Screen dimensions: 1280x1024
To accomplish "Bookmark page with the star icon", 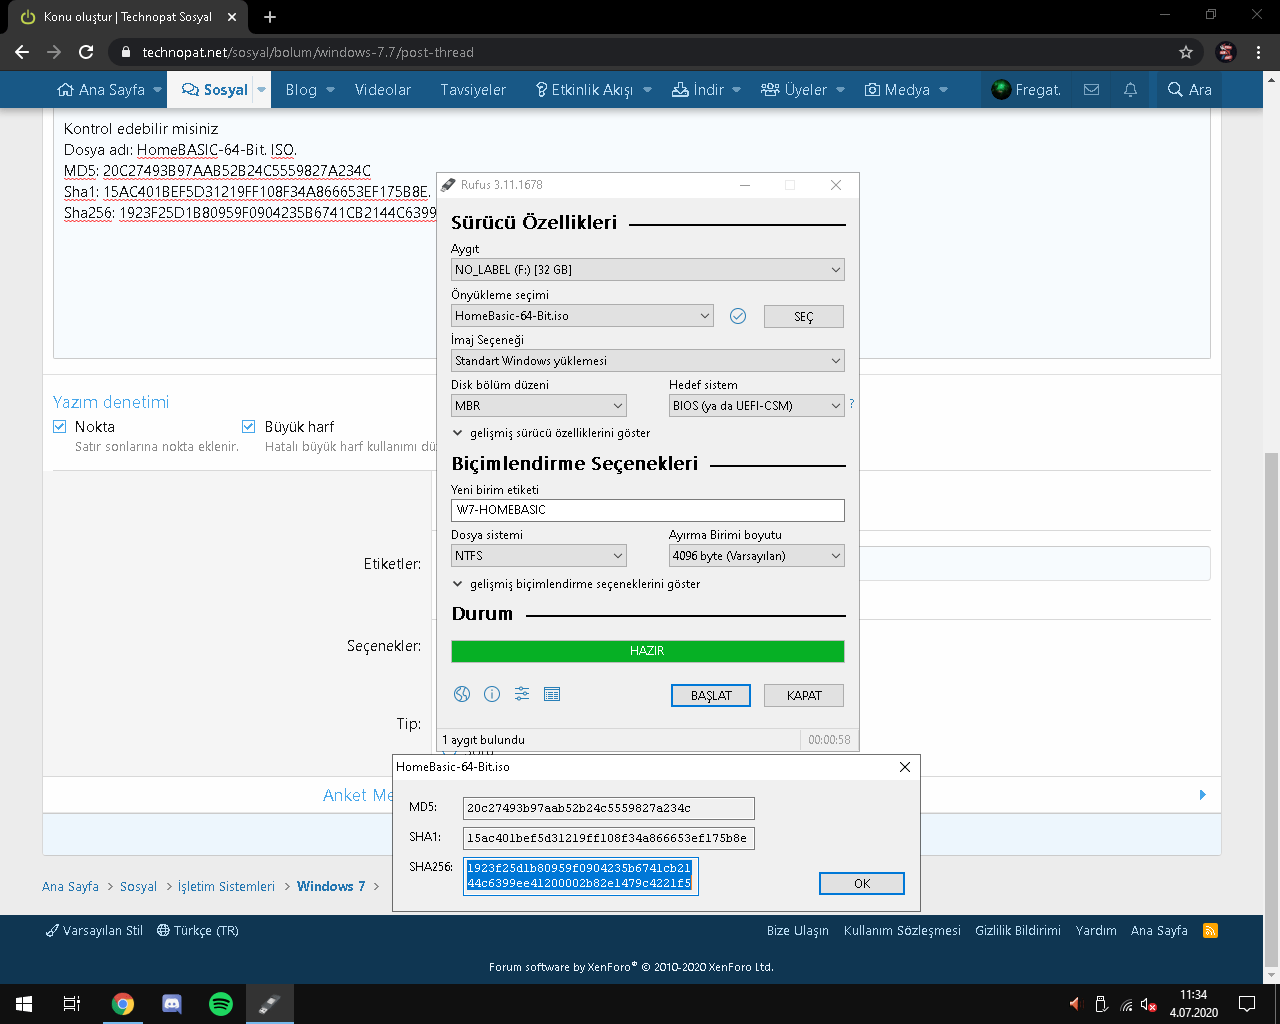I will (x=1186, y=52).
